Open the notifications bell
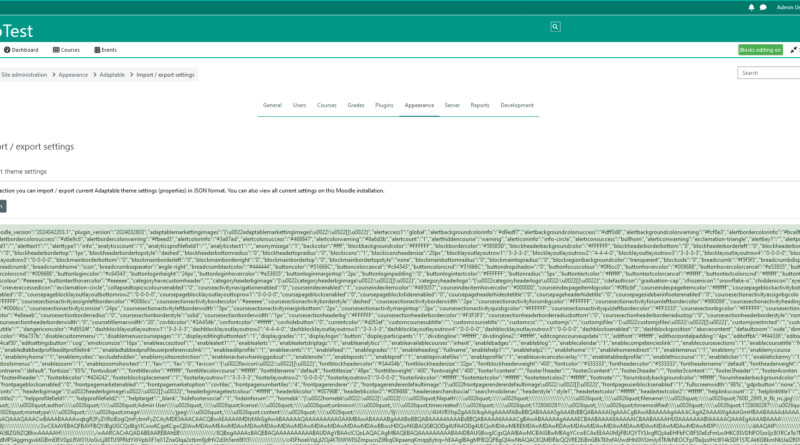Image resolution: width=800 pixels, height=445 pixels. [751, 7]
